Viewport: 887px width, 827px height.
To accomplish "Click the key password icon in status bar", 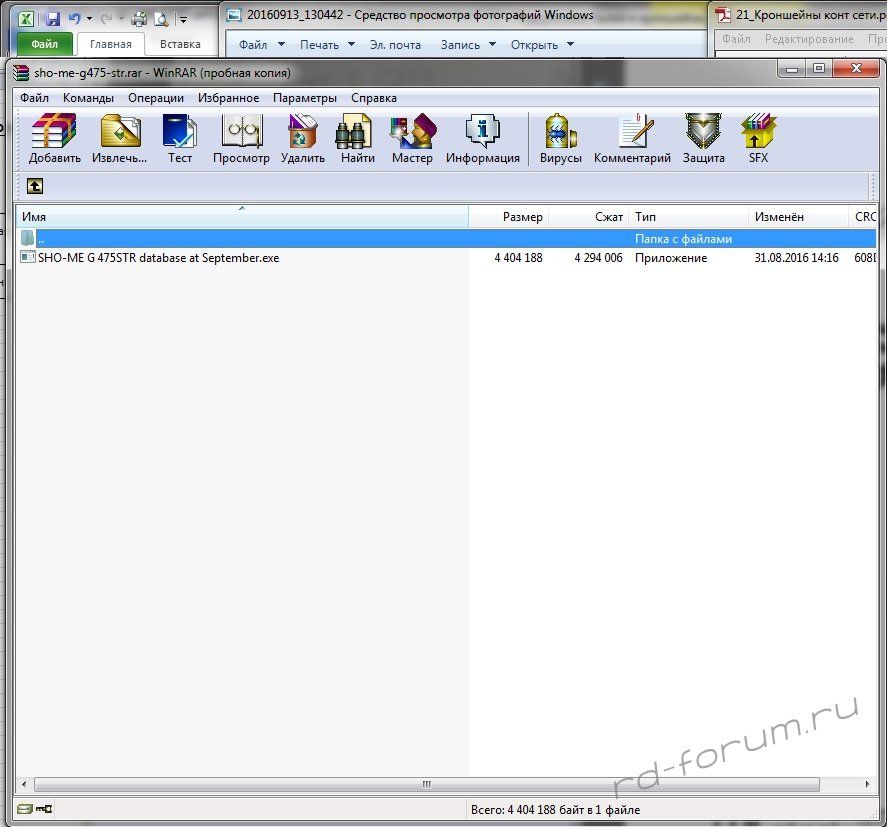I will [44, 809].
